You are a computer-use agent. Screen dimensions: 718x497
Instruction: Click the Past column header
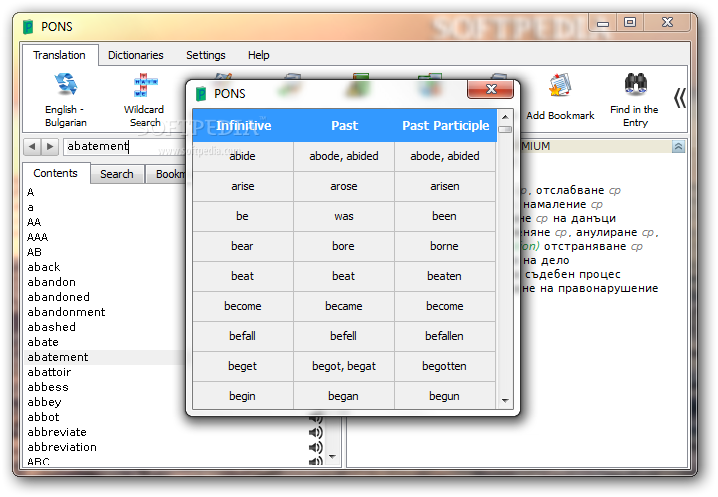344,126
